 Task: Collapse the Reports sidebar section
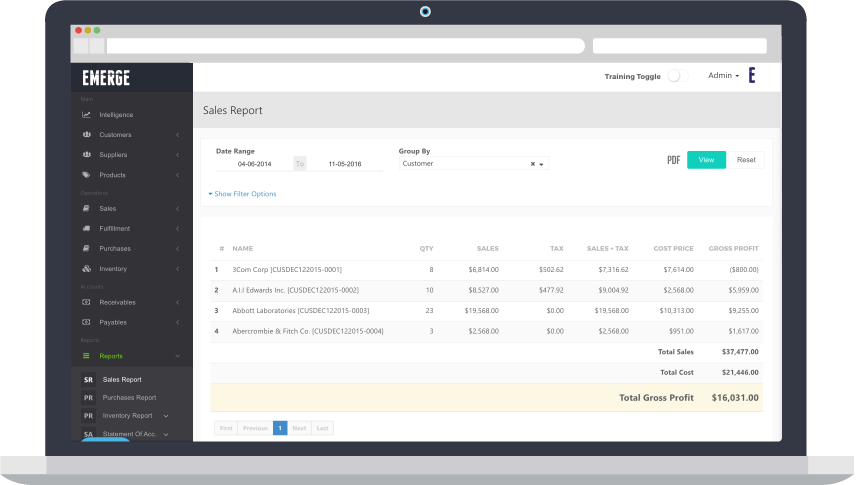[x=177, y=356]
